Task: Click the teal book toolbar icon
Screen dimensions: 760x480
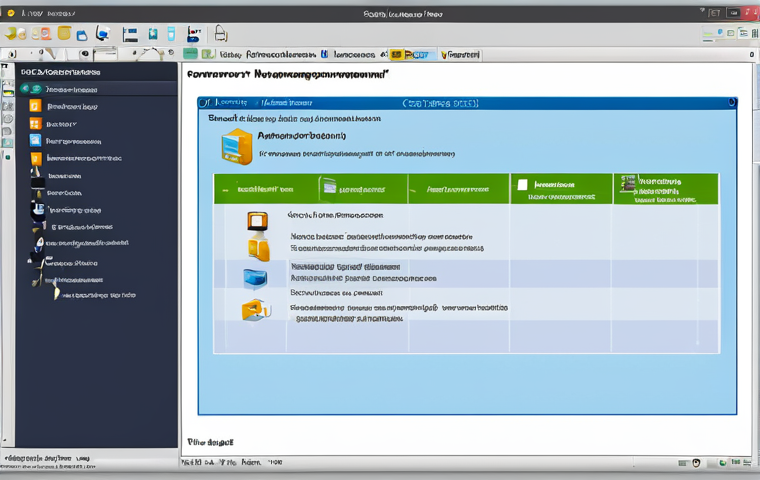Action: (153, 33)
